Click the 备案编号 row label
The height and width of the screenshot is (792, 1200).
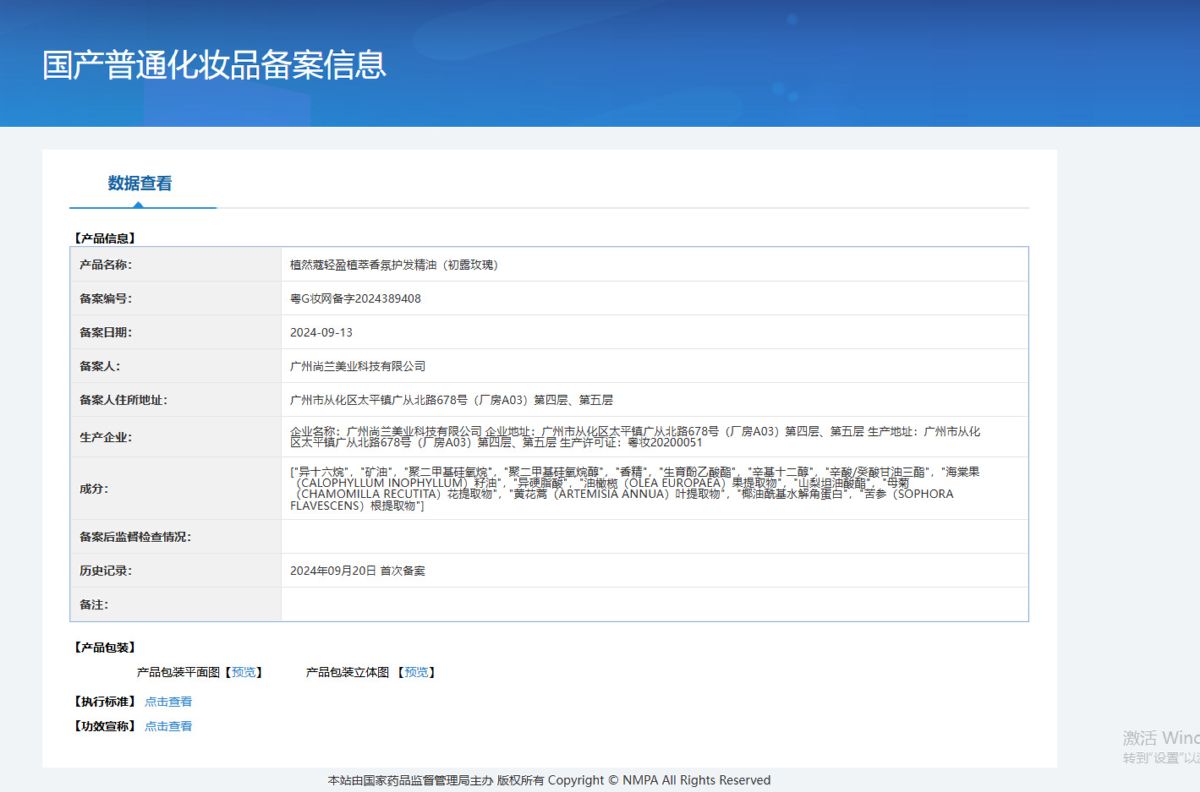point(106,299)
